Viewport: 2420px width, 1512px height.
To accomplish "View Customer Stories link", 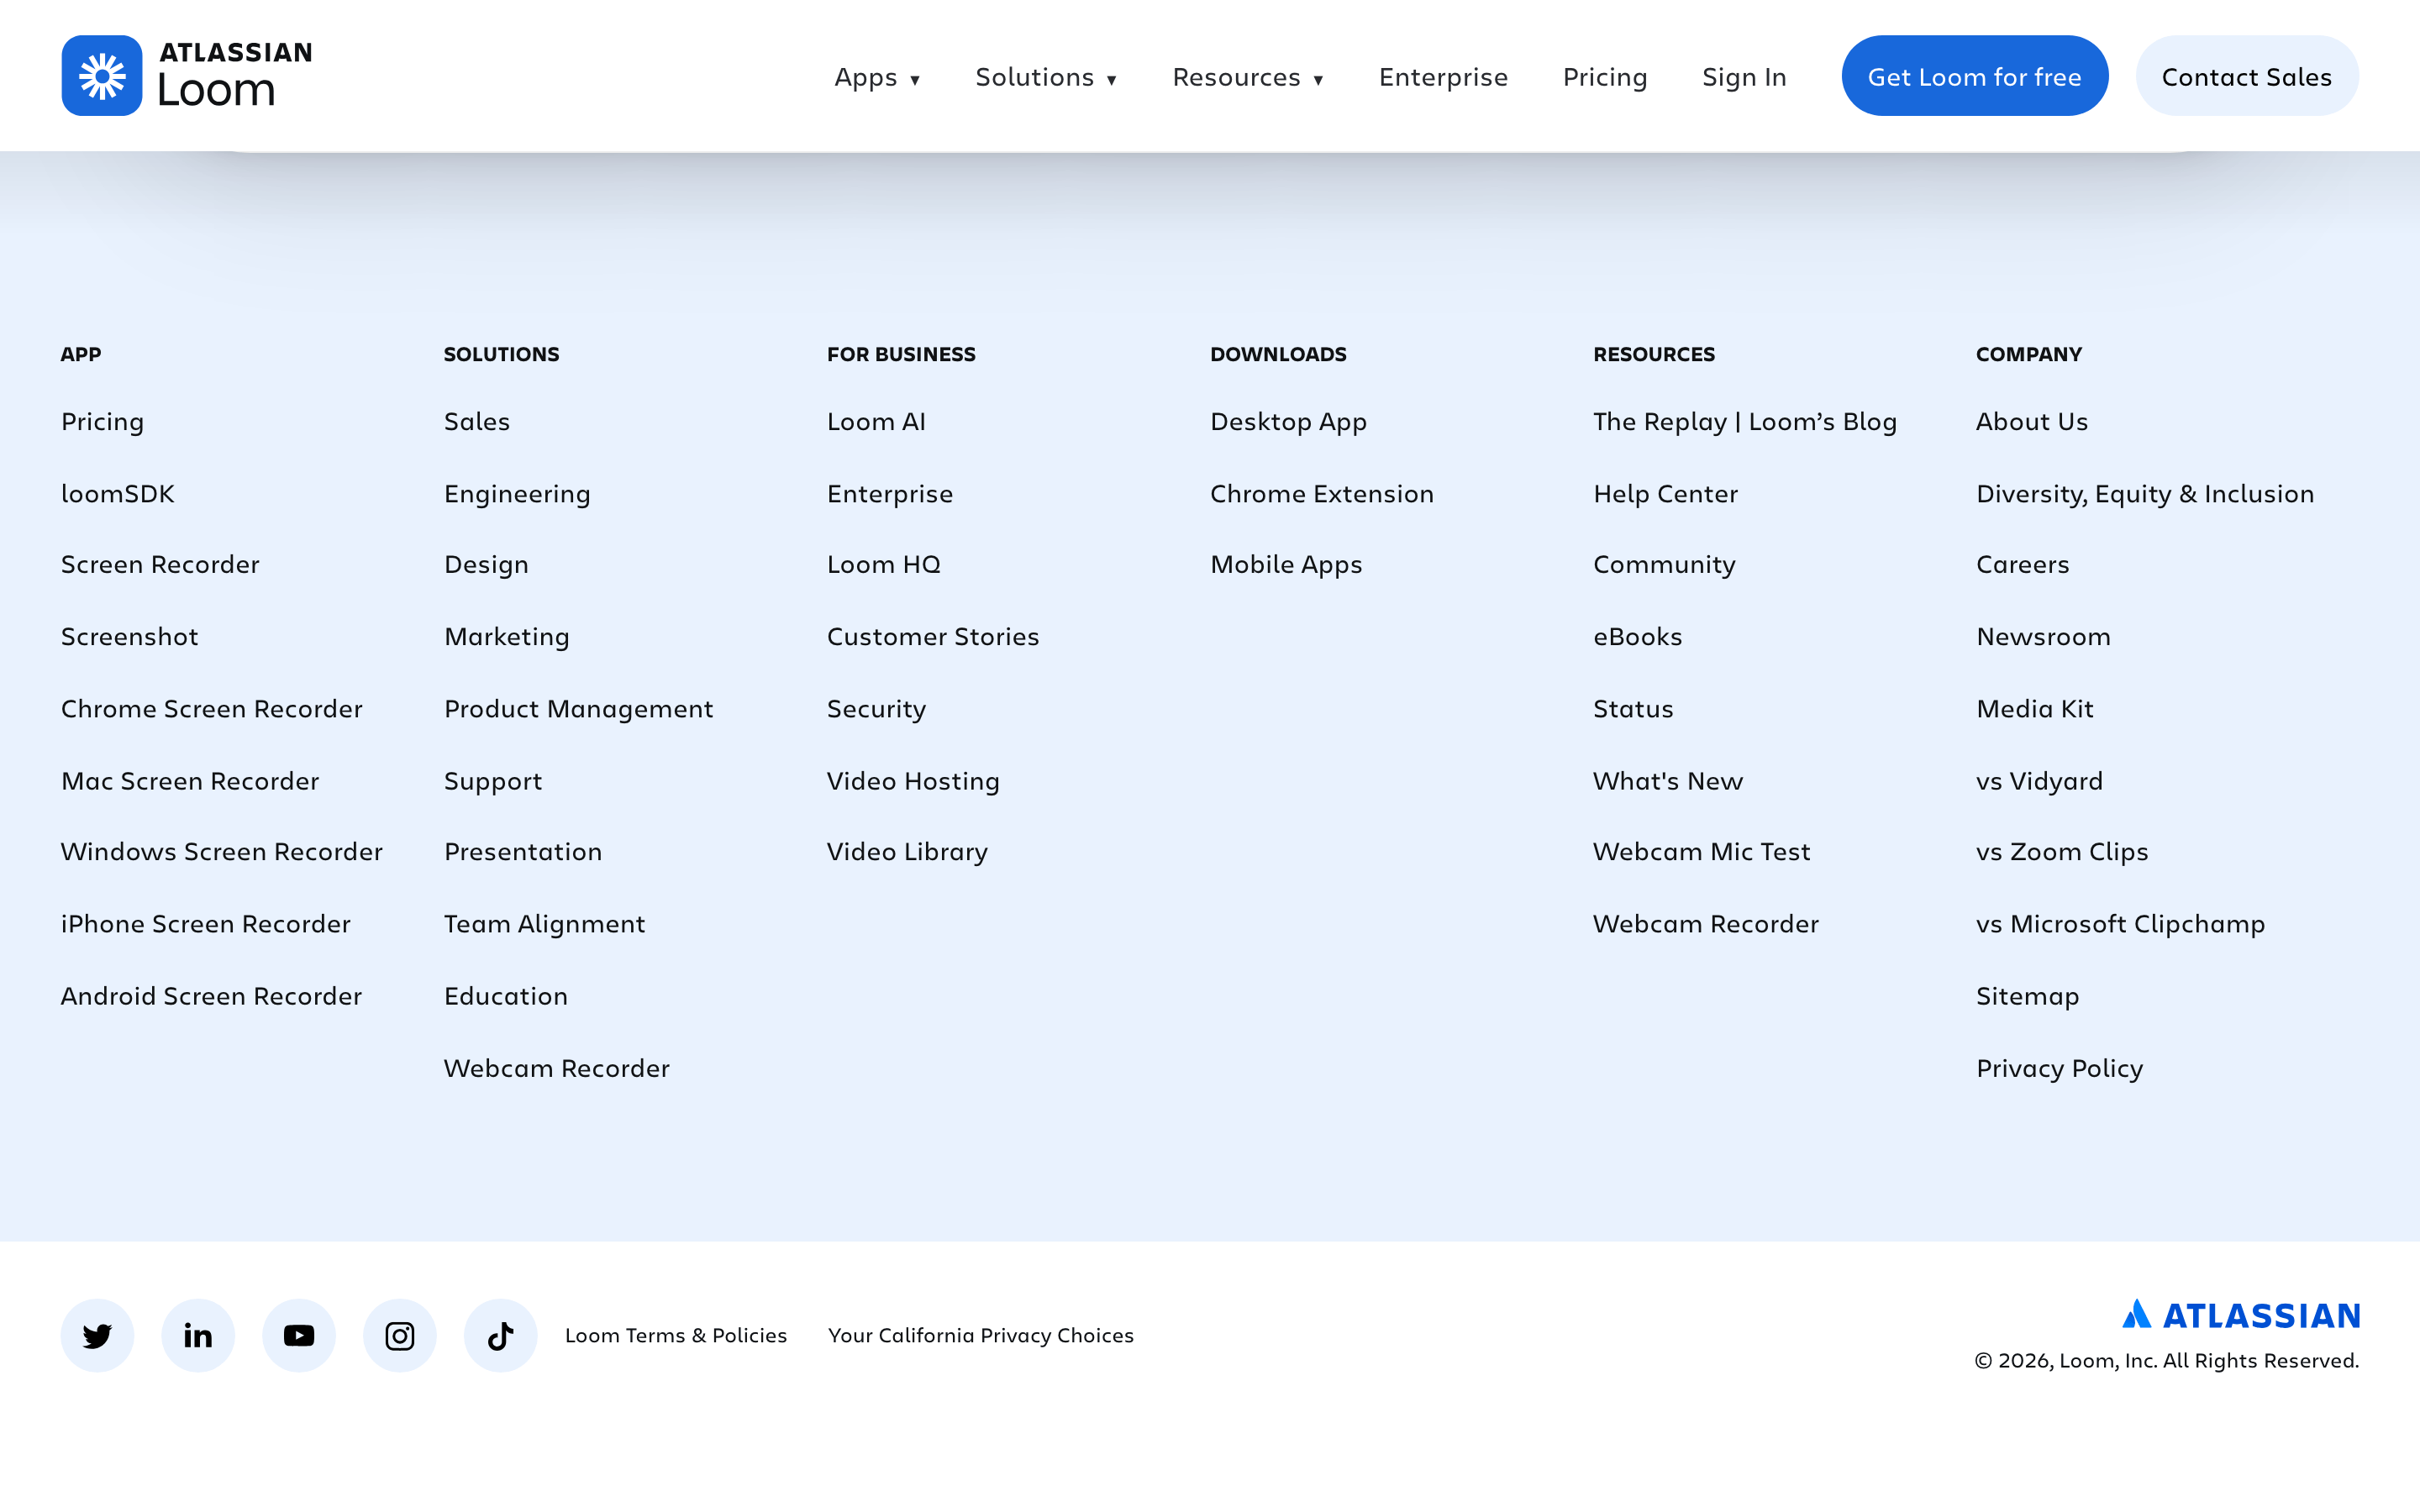I will pyautogui.click(x=933, y=636).
